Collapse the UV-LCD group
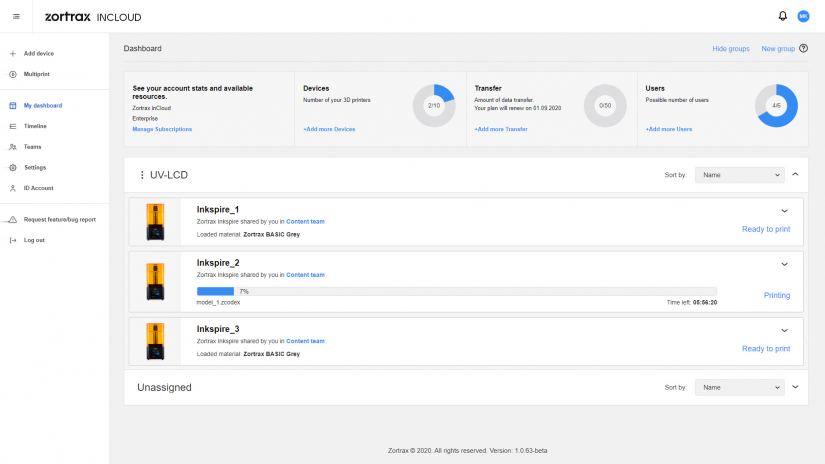The image size is (825, 464). tap(795, 174)
